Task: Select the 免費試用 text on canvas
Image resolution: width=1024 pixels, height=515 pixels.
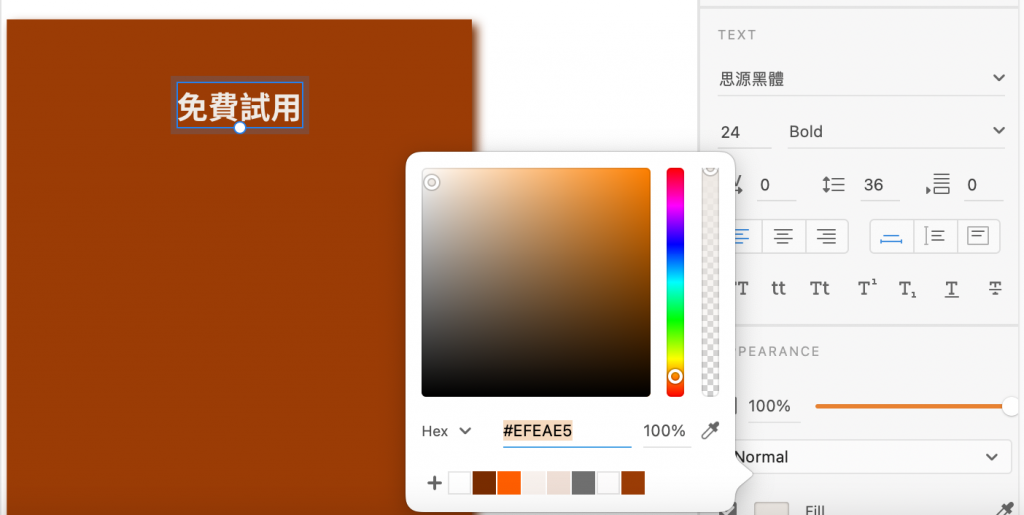Action: [x=240, y=106]
